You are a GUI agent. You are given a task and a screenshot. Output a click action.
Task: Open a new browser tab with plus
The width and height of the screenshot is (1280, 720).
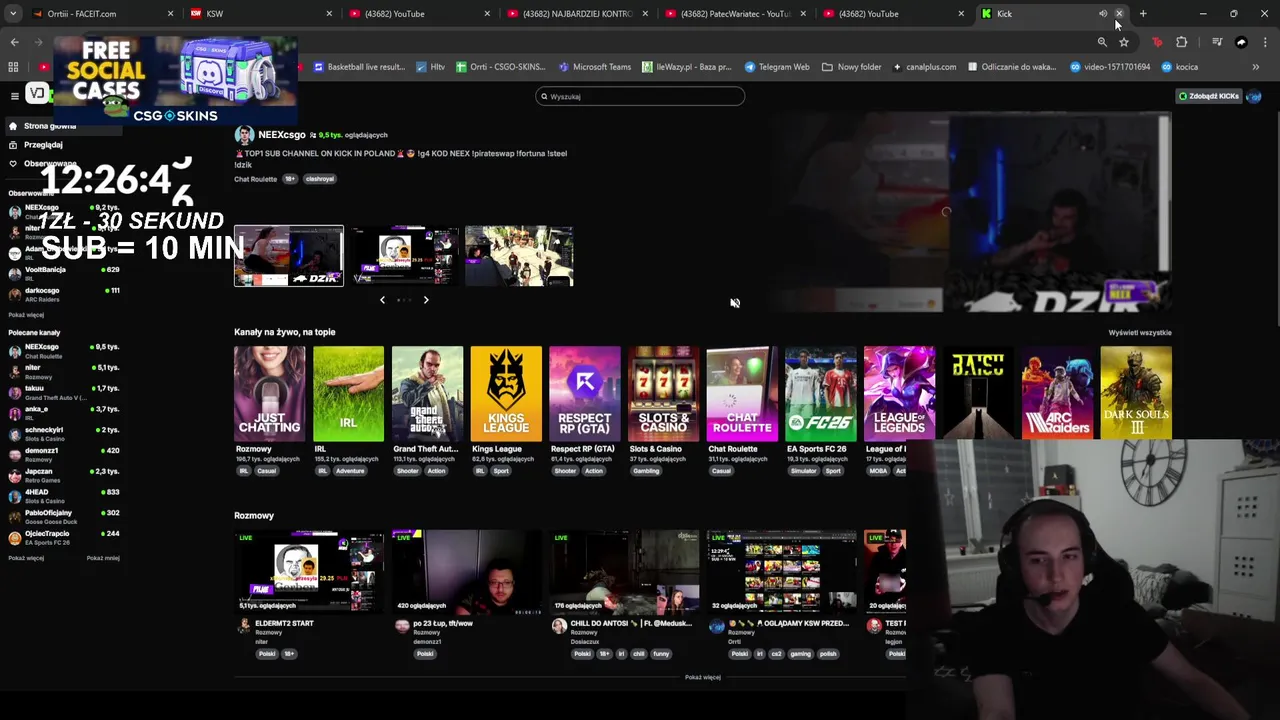[1143, 14]
